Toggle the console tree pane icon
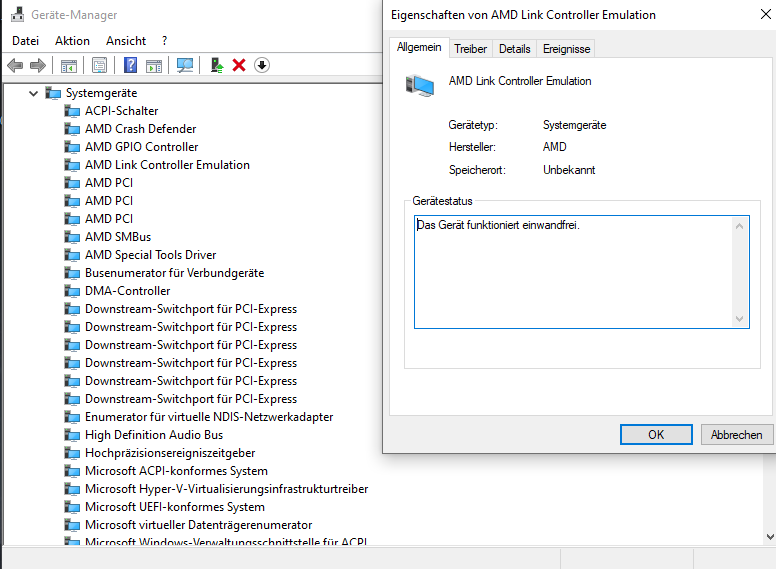 (69, 65)
